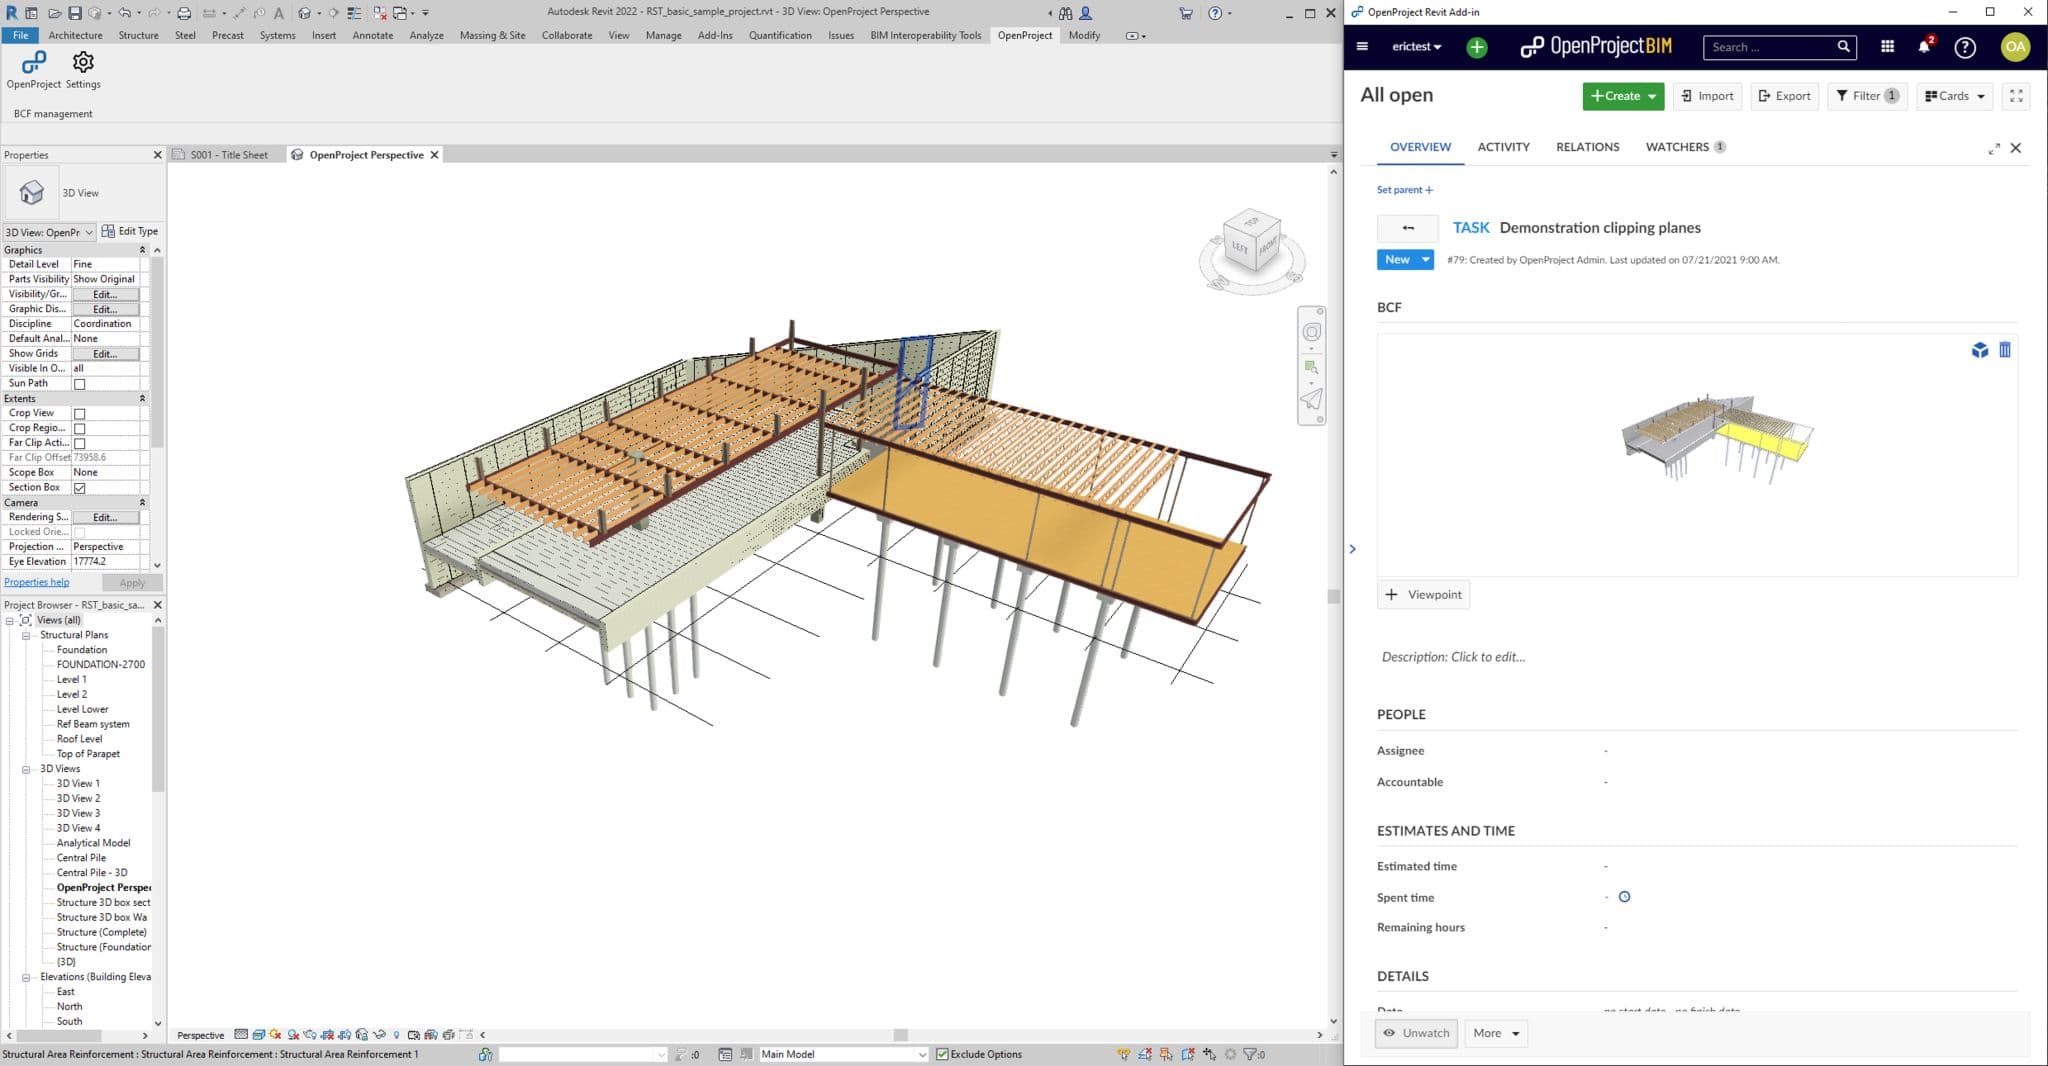Delete the viewpoint using the trash icon
Viewport: 2048px width, 1066px height.
[2005, 350]
